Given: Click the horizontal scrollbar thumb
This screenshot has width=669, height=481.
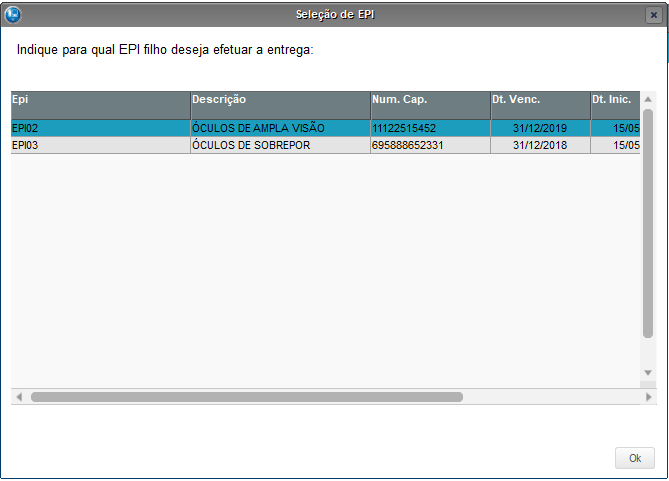Looking at the screenshot, I should [x=246, y=397].
